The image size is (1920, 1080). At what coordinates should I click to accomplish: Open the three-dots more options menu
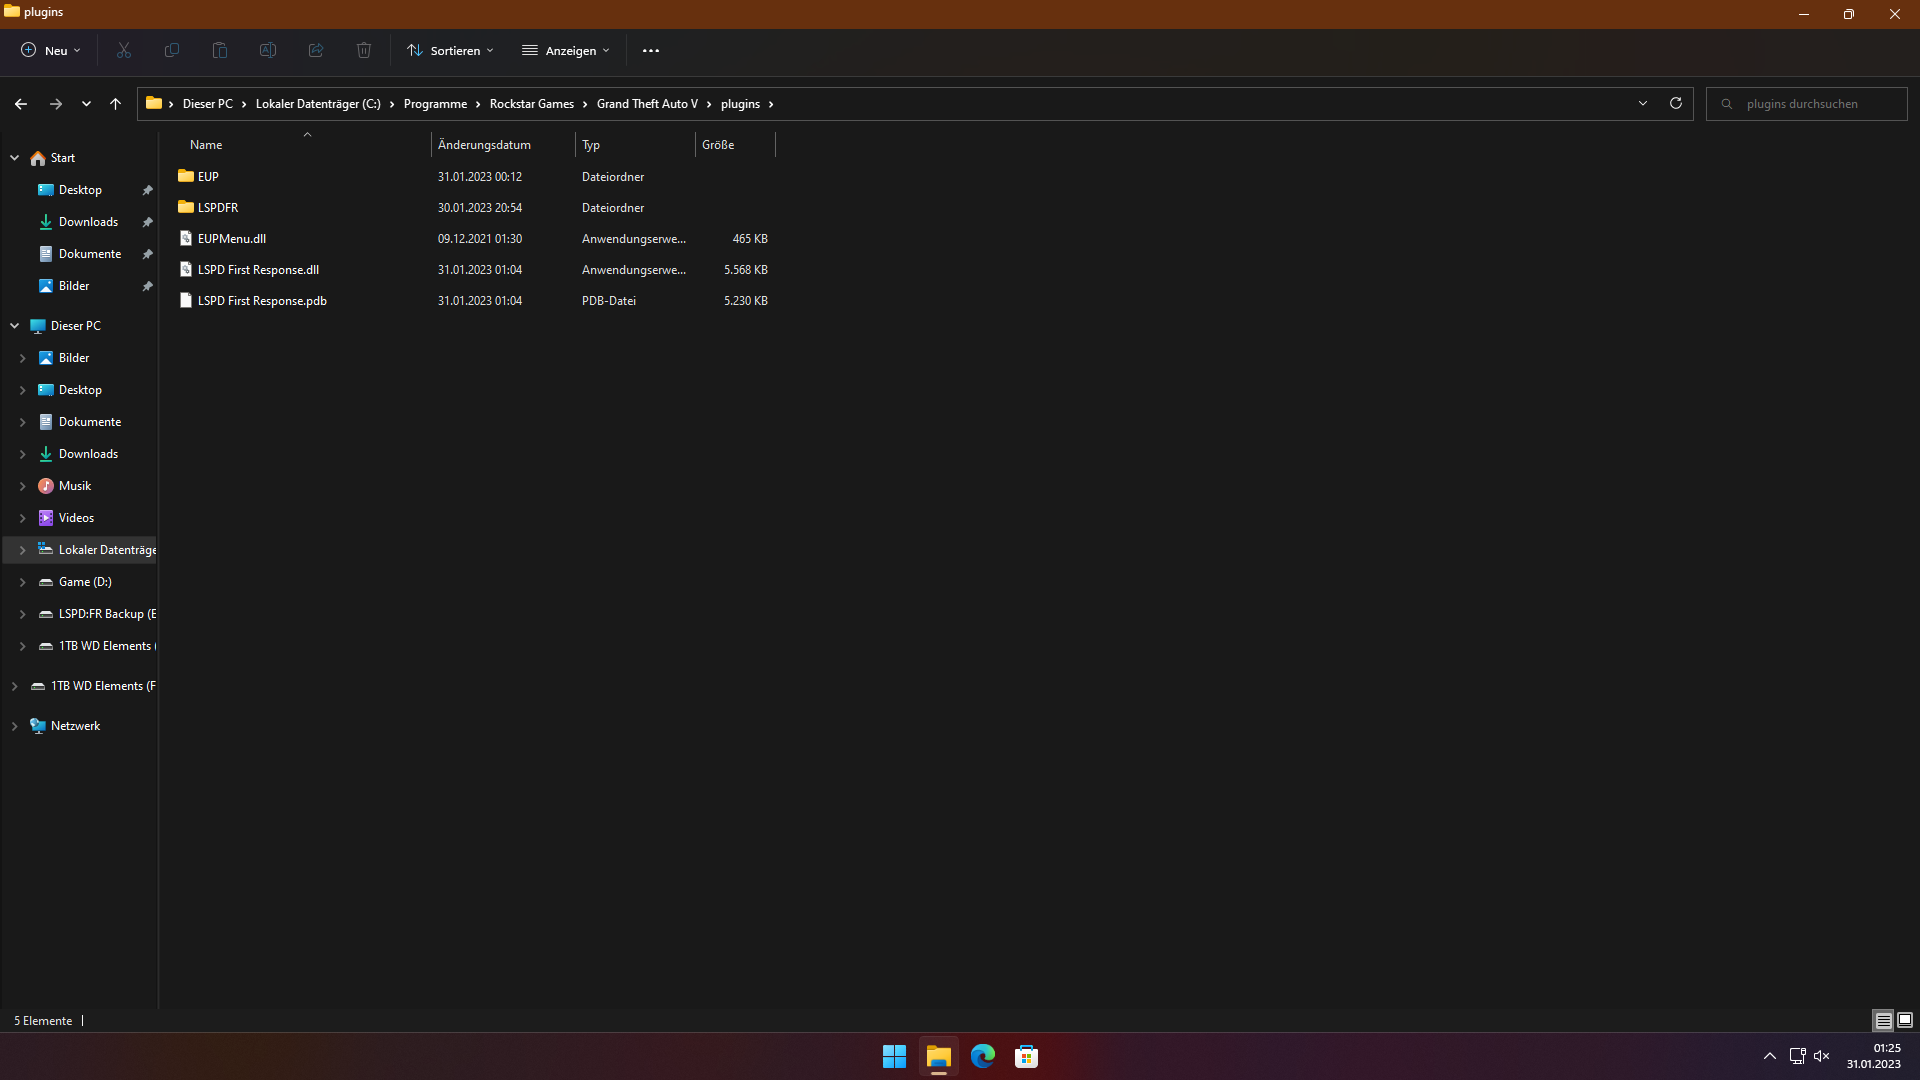click(651, 50)
